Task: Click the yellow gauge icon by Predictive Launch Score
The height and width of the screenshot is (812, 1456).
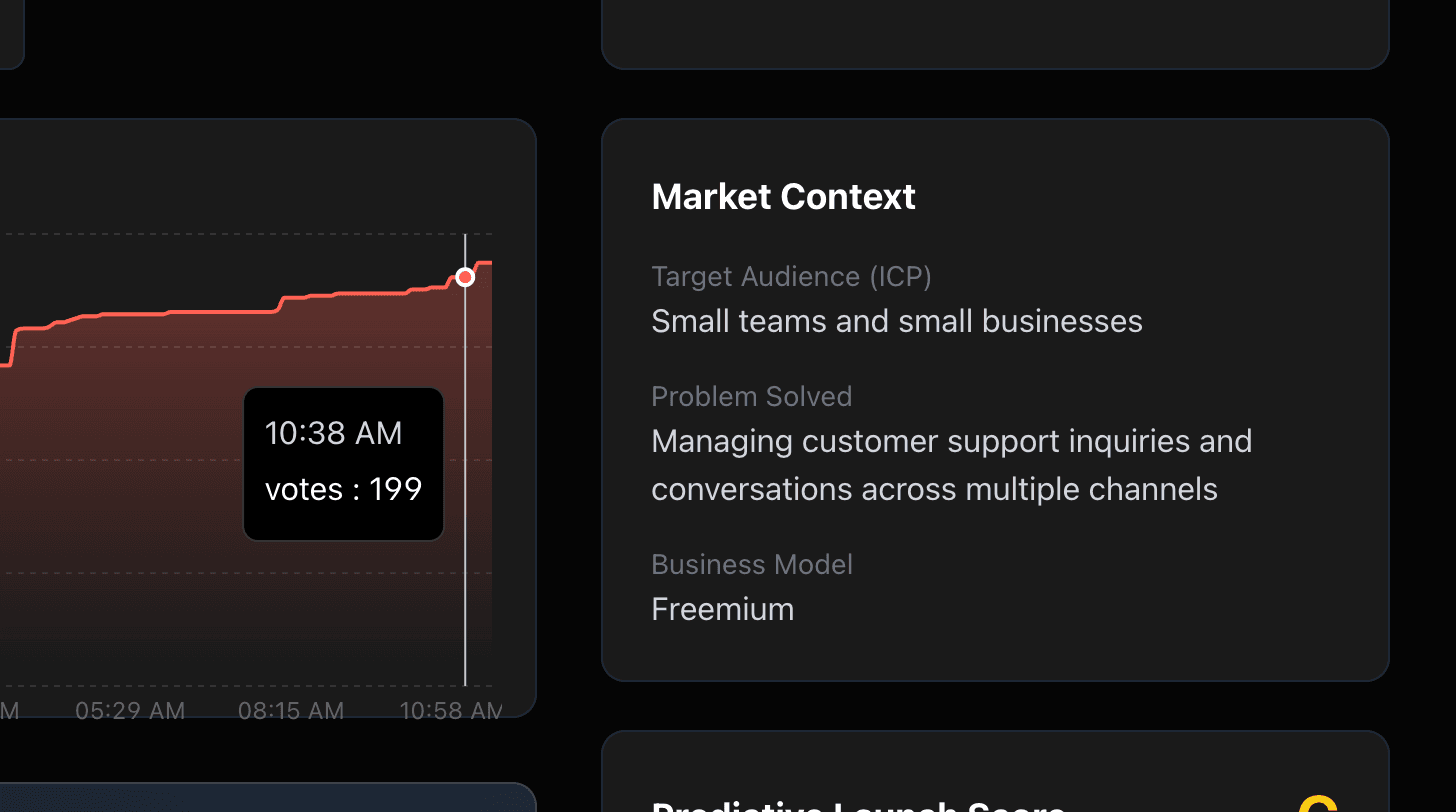Action: (x=1318, y=804)
